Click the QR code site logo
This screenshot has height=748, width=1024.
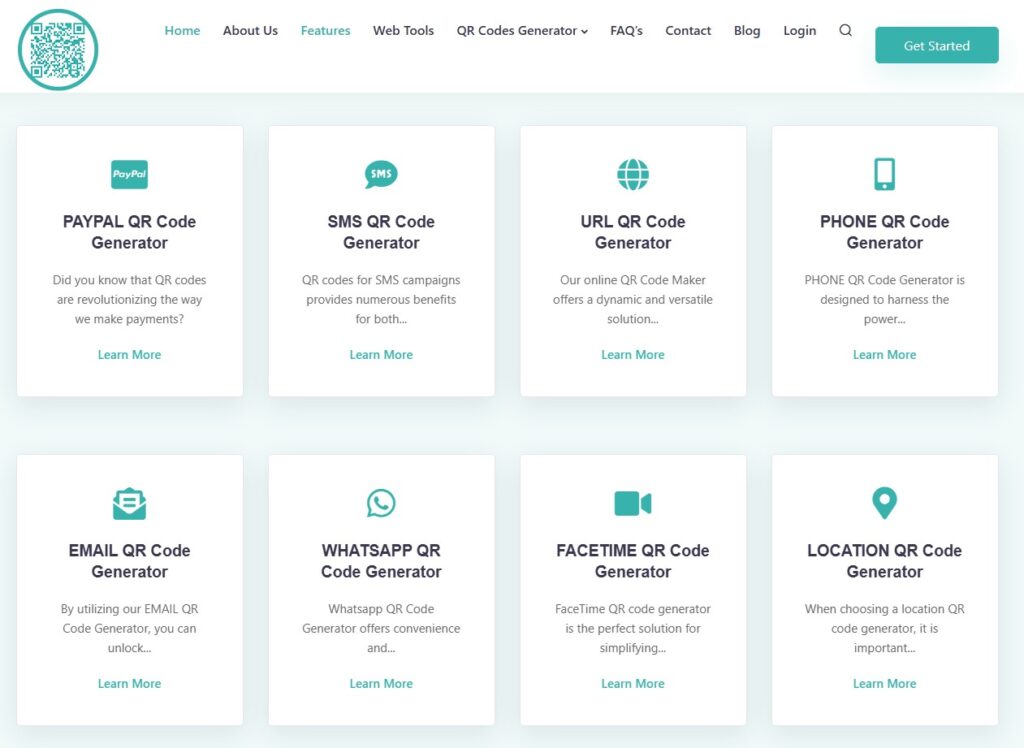58,50
